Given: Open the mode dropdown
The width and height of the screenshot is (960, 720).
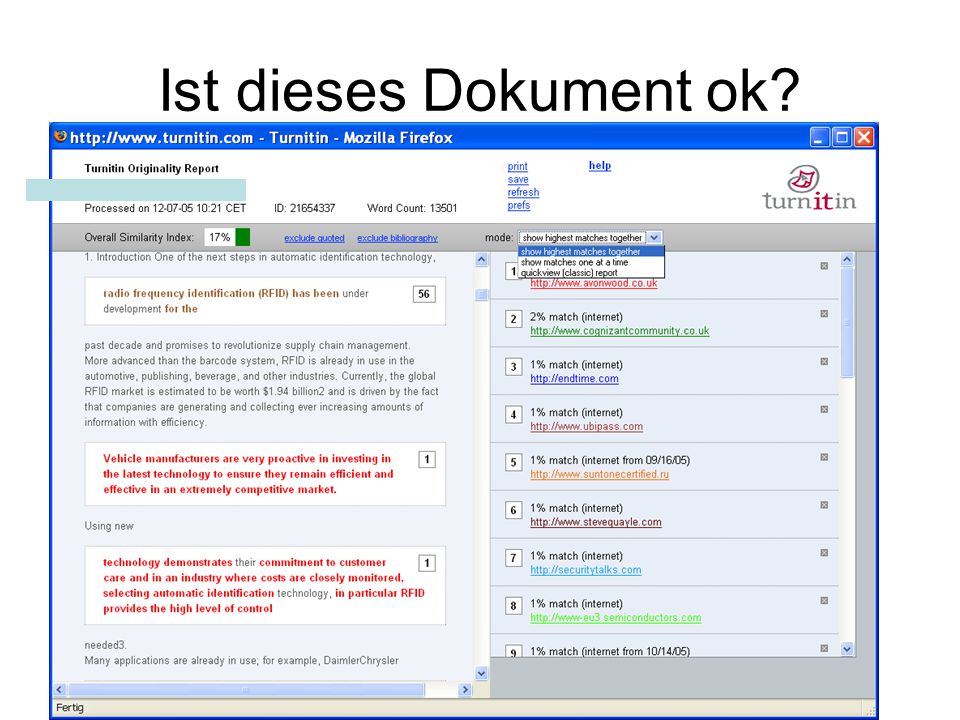Looking at the screenshot, I should coord(590,238).
